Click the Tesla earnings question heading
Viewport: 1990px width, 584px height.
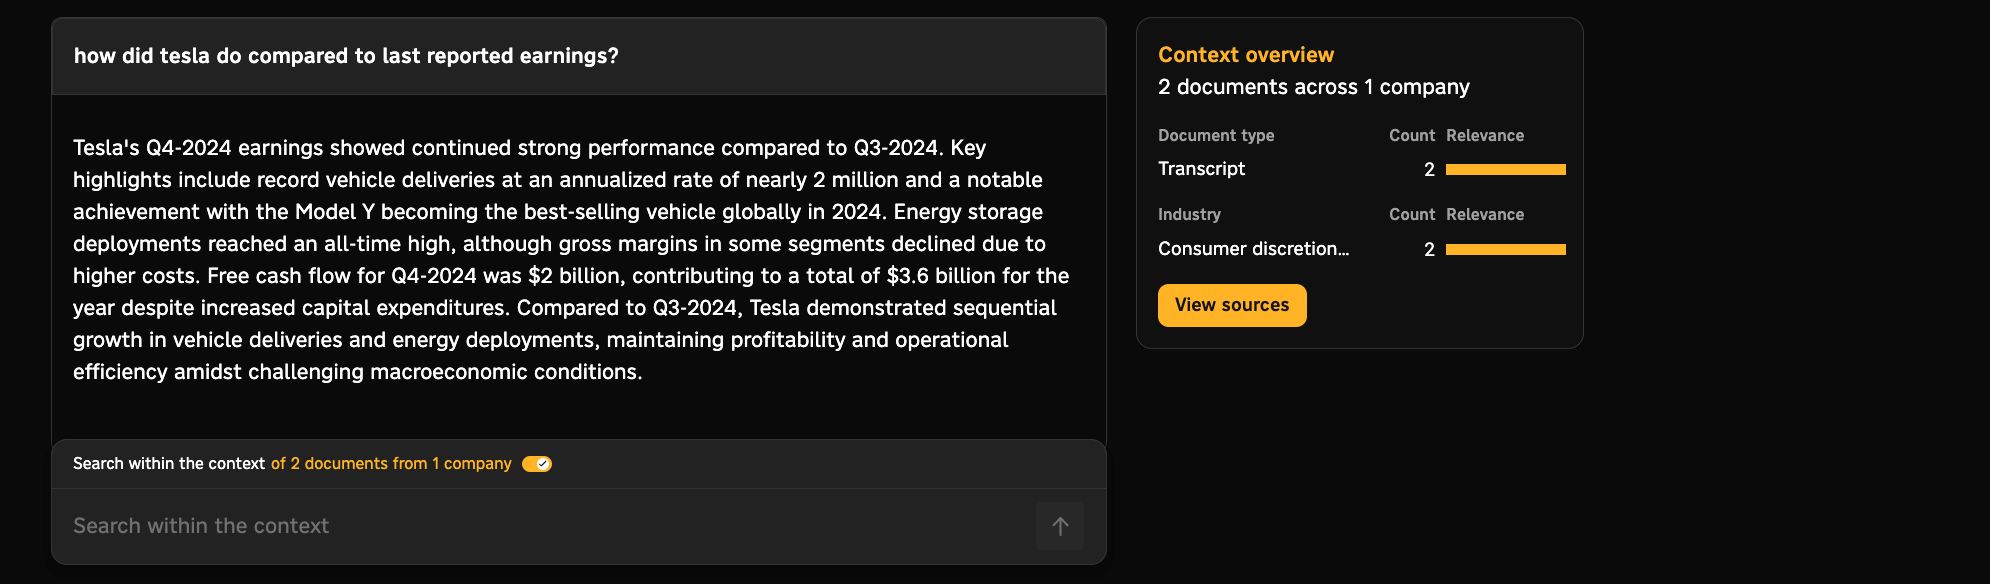click(346, 56)
